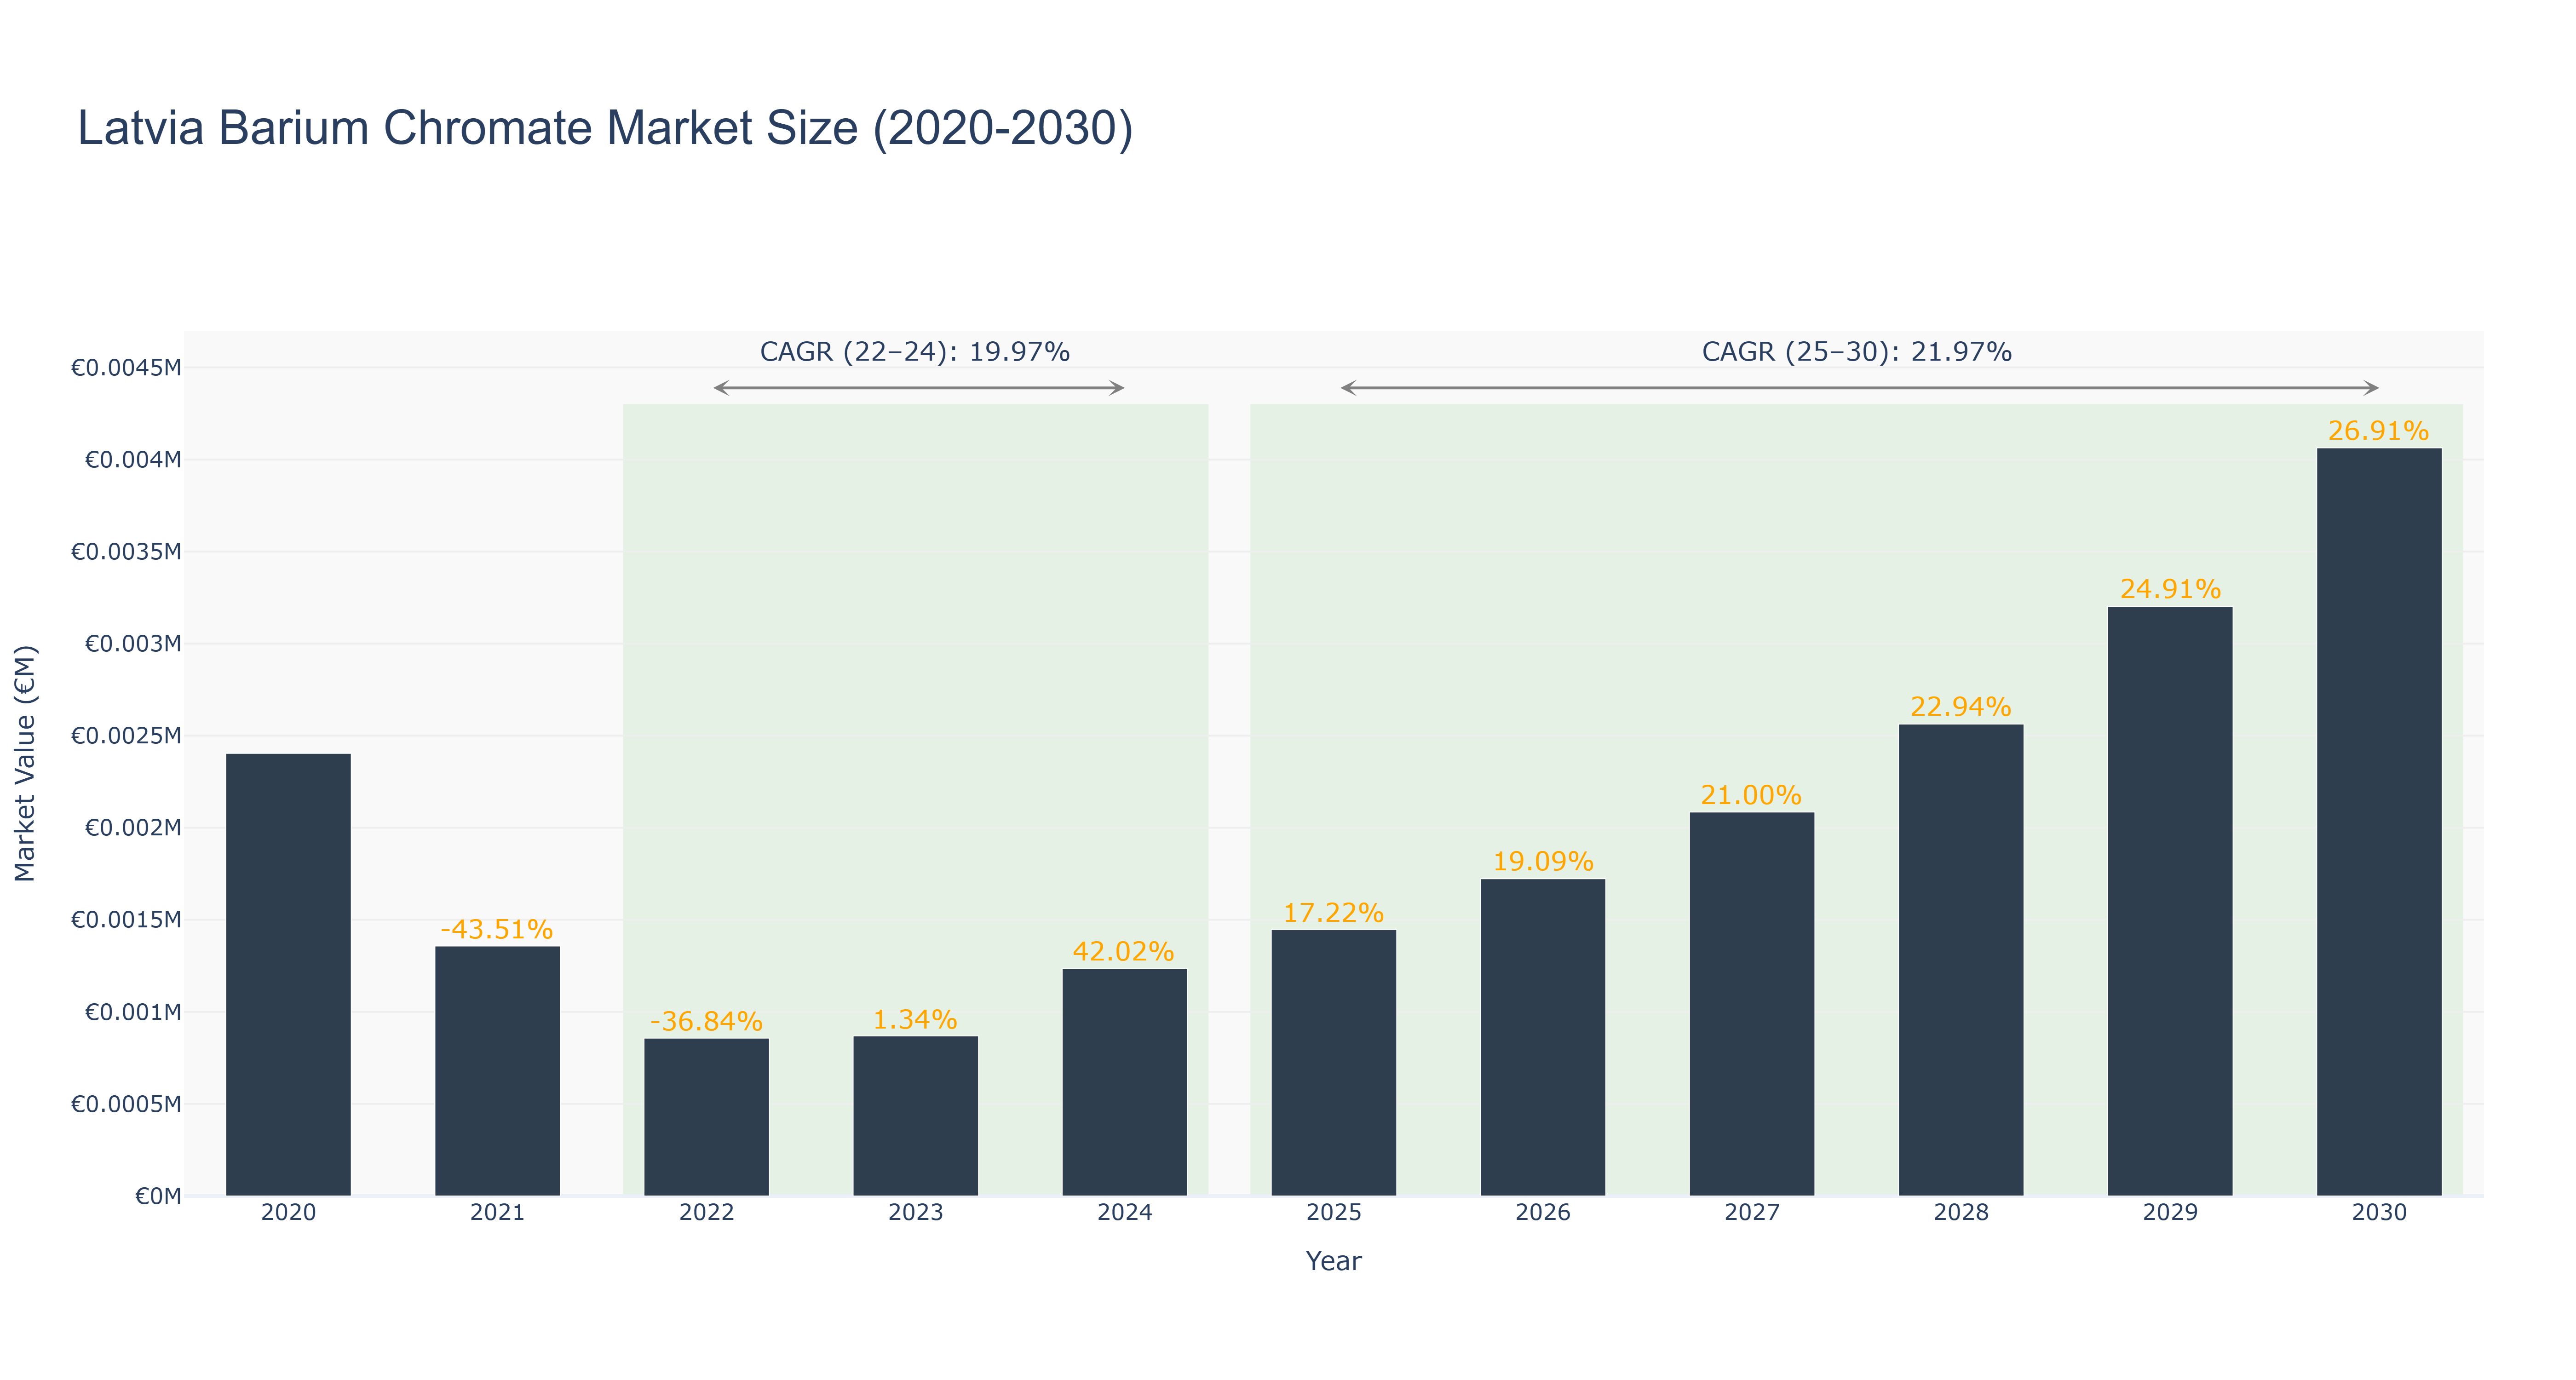
Task: Click the '-43.51%' growth label
Action: click(497, 929)
